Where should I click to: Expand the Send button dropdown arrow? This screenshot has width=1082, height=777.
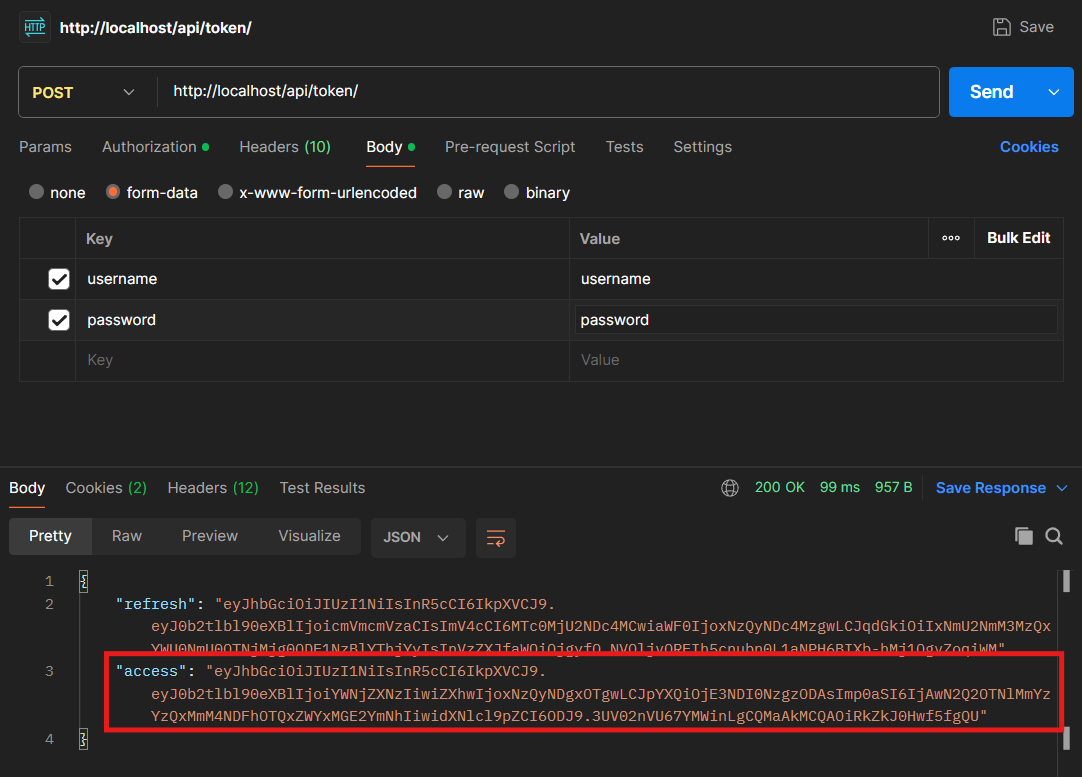(1053, 92)
